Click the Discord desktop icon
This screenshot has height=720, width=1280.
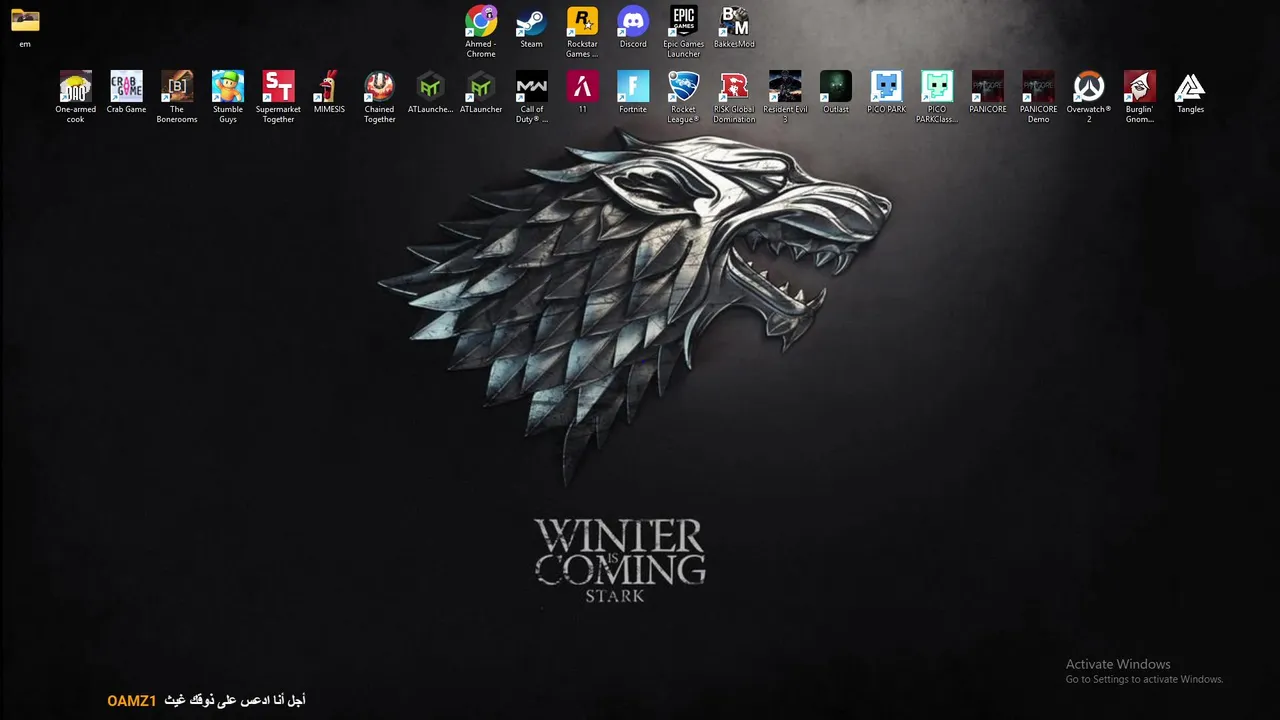point(633,21)
